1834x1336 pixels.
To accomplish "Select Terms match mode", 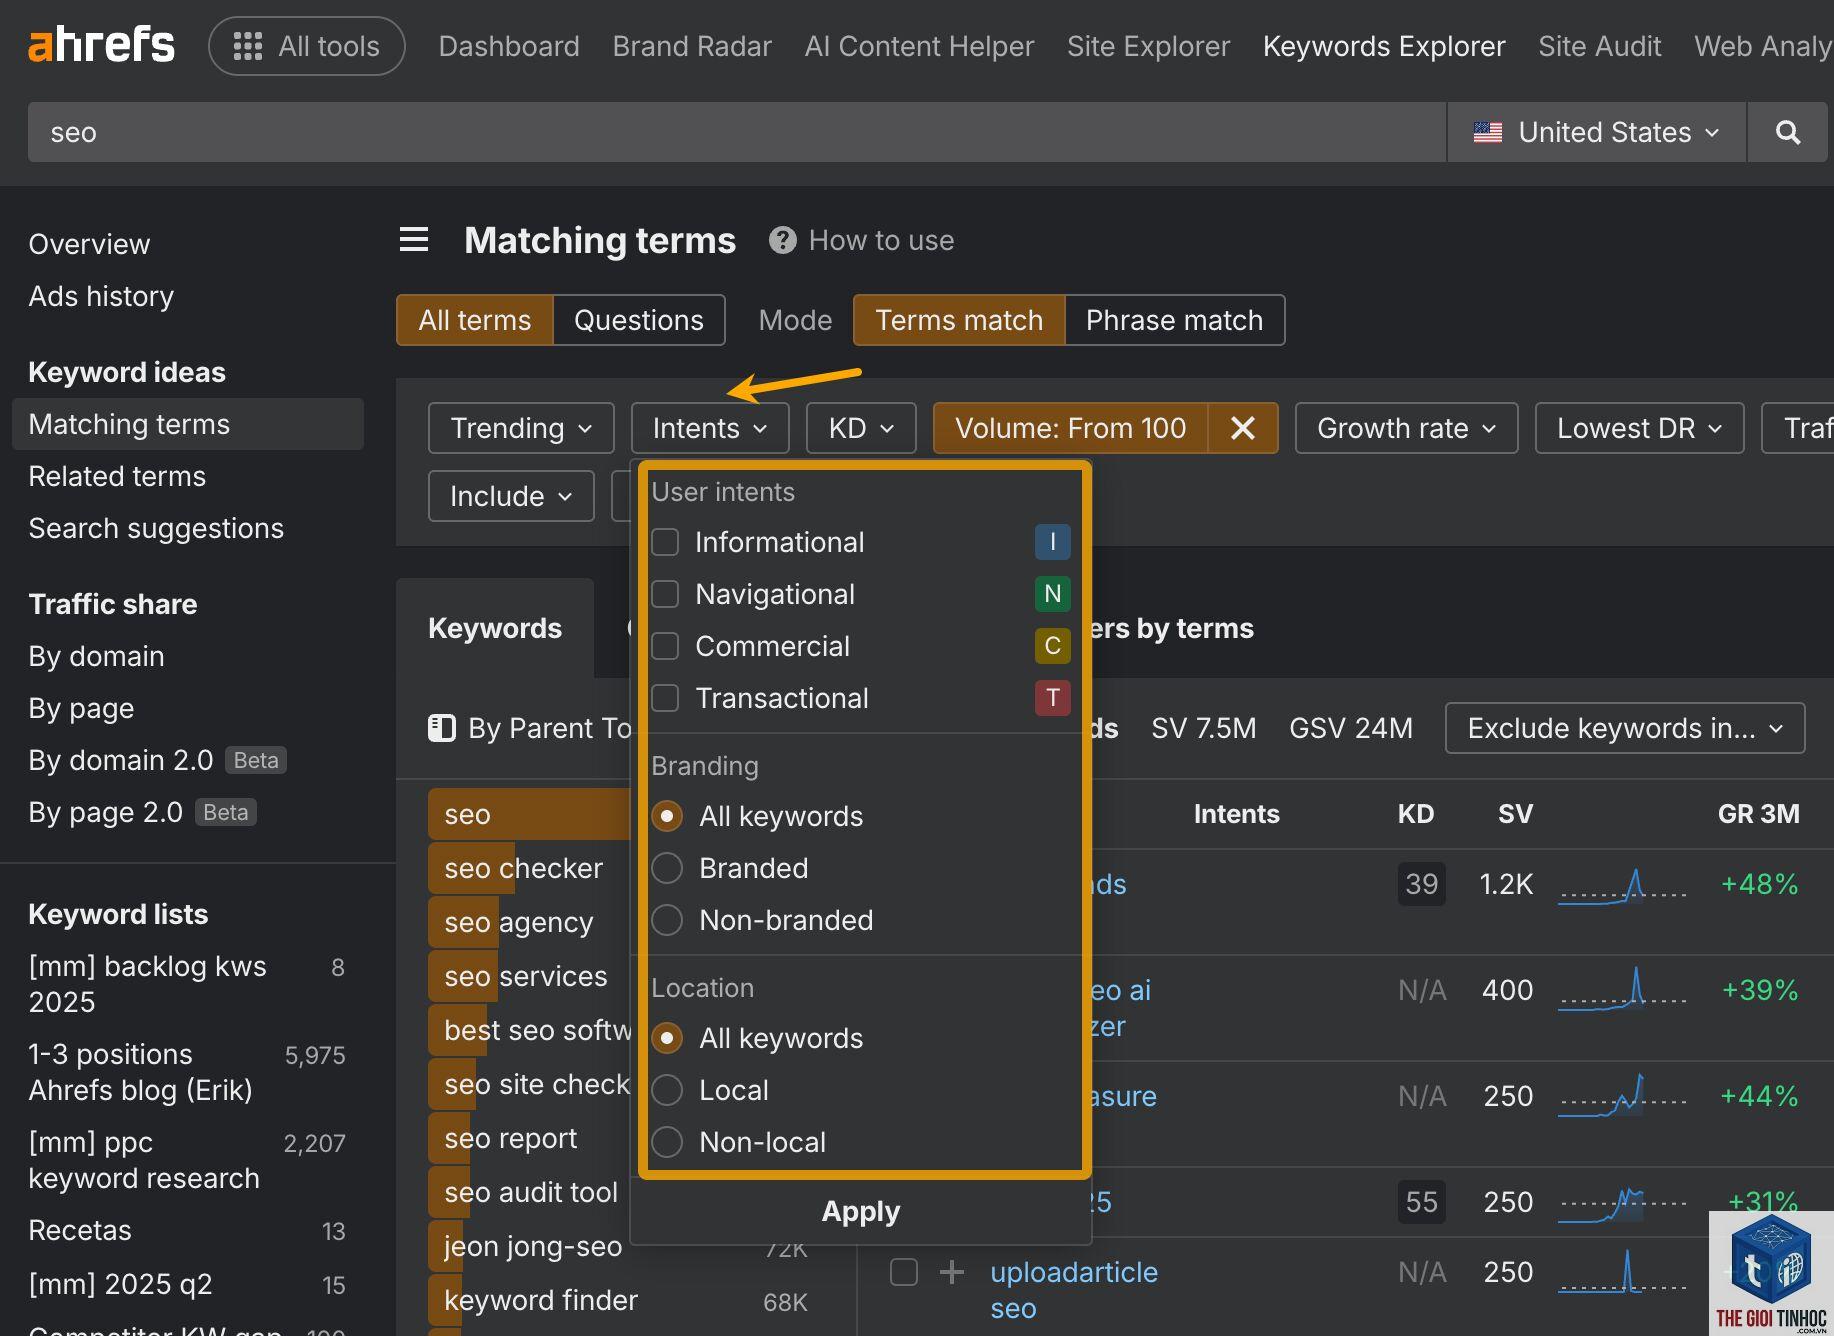I will (959, 320).
